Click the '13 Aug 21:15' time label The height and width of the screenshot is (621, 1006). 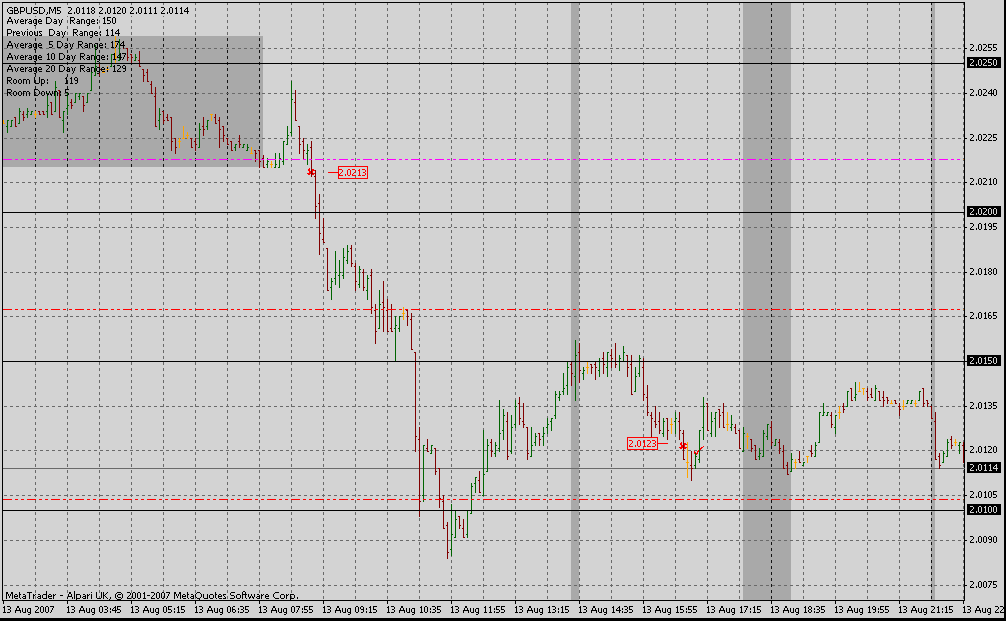pos(926,609)
